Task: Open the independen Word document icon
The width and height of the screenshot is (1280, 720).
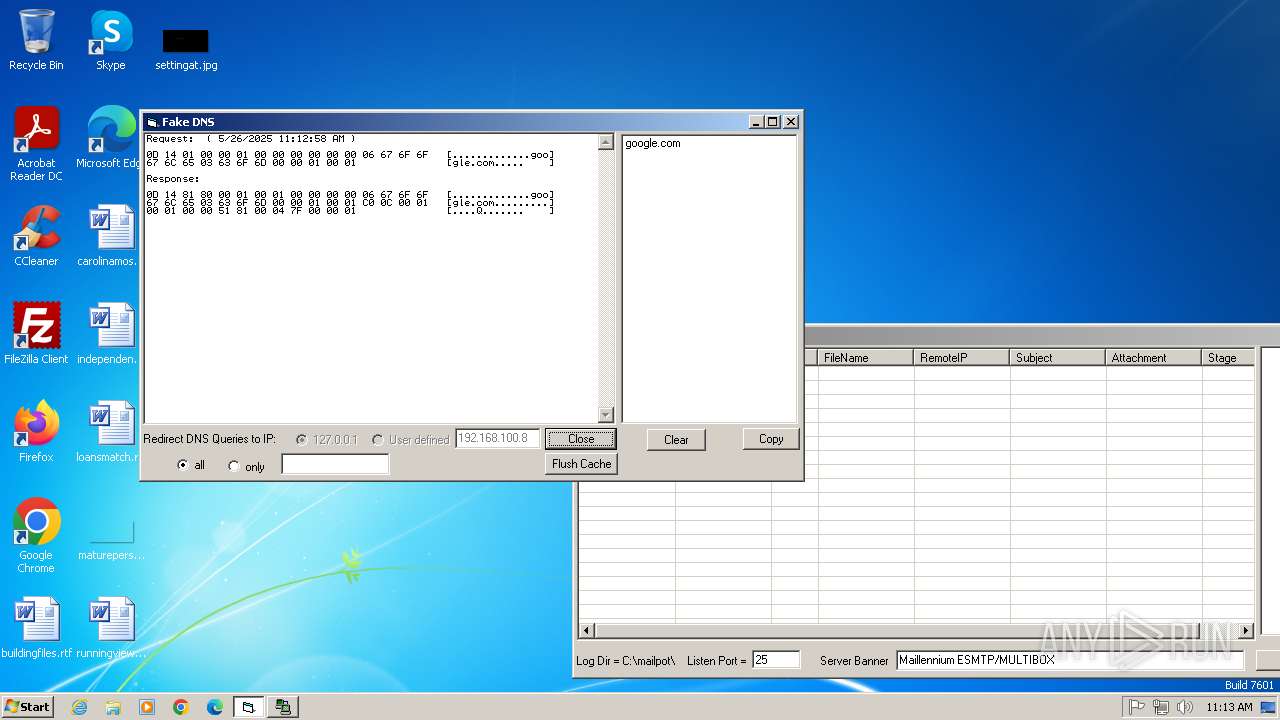Action: [x=110, y=334]
